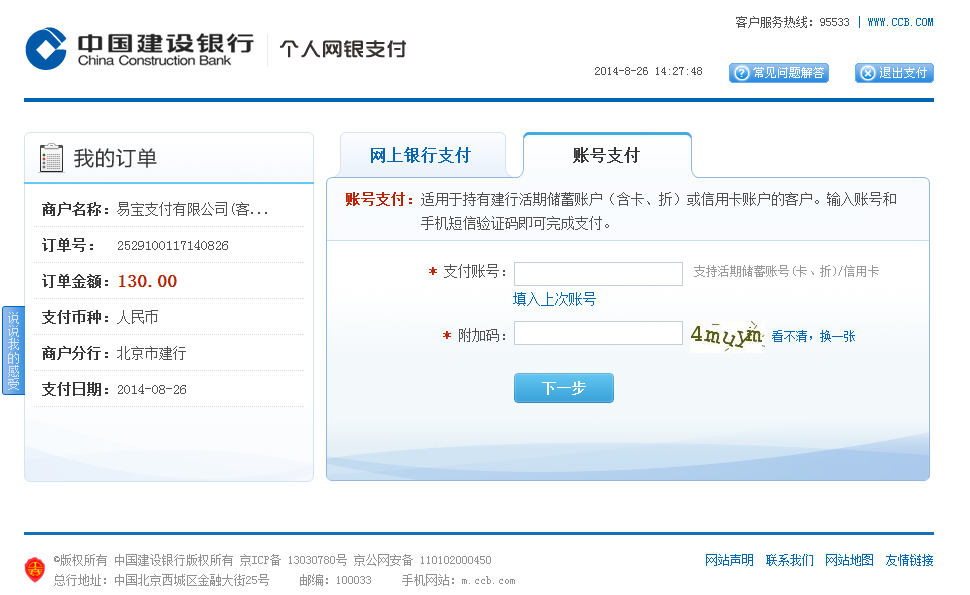Open the 说说我的感受 feedback side tab
This screenshot has height=595, width=970.
13,350
